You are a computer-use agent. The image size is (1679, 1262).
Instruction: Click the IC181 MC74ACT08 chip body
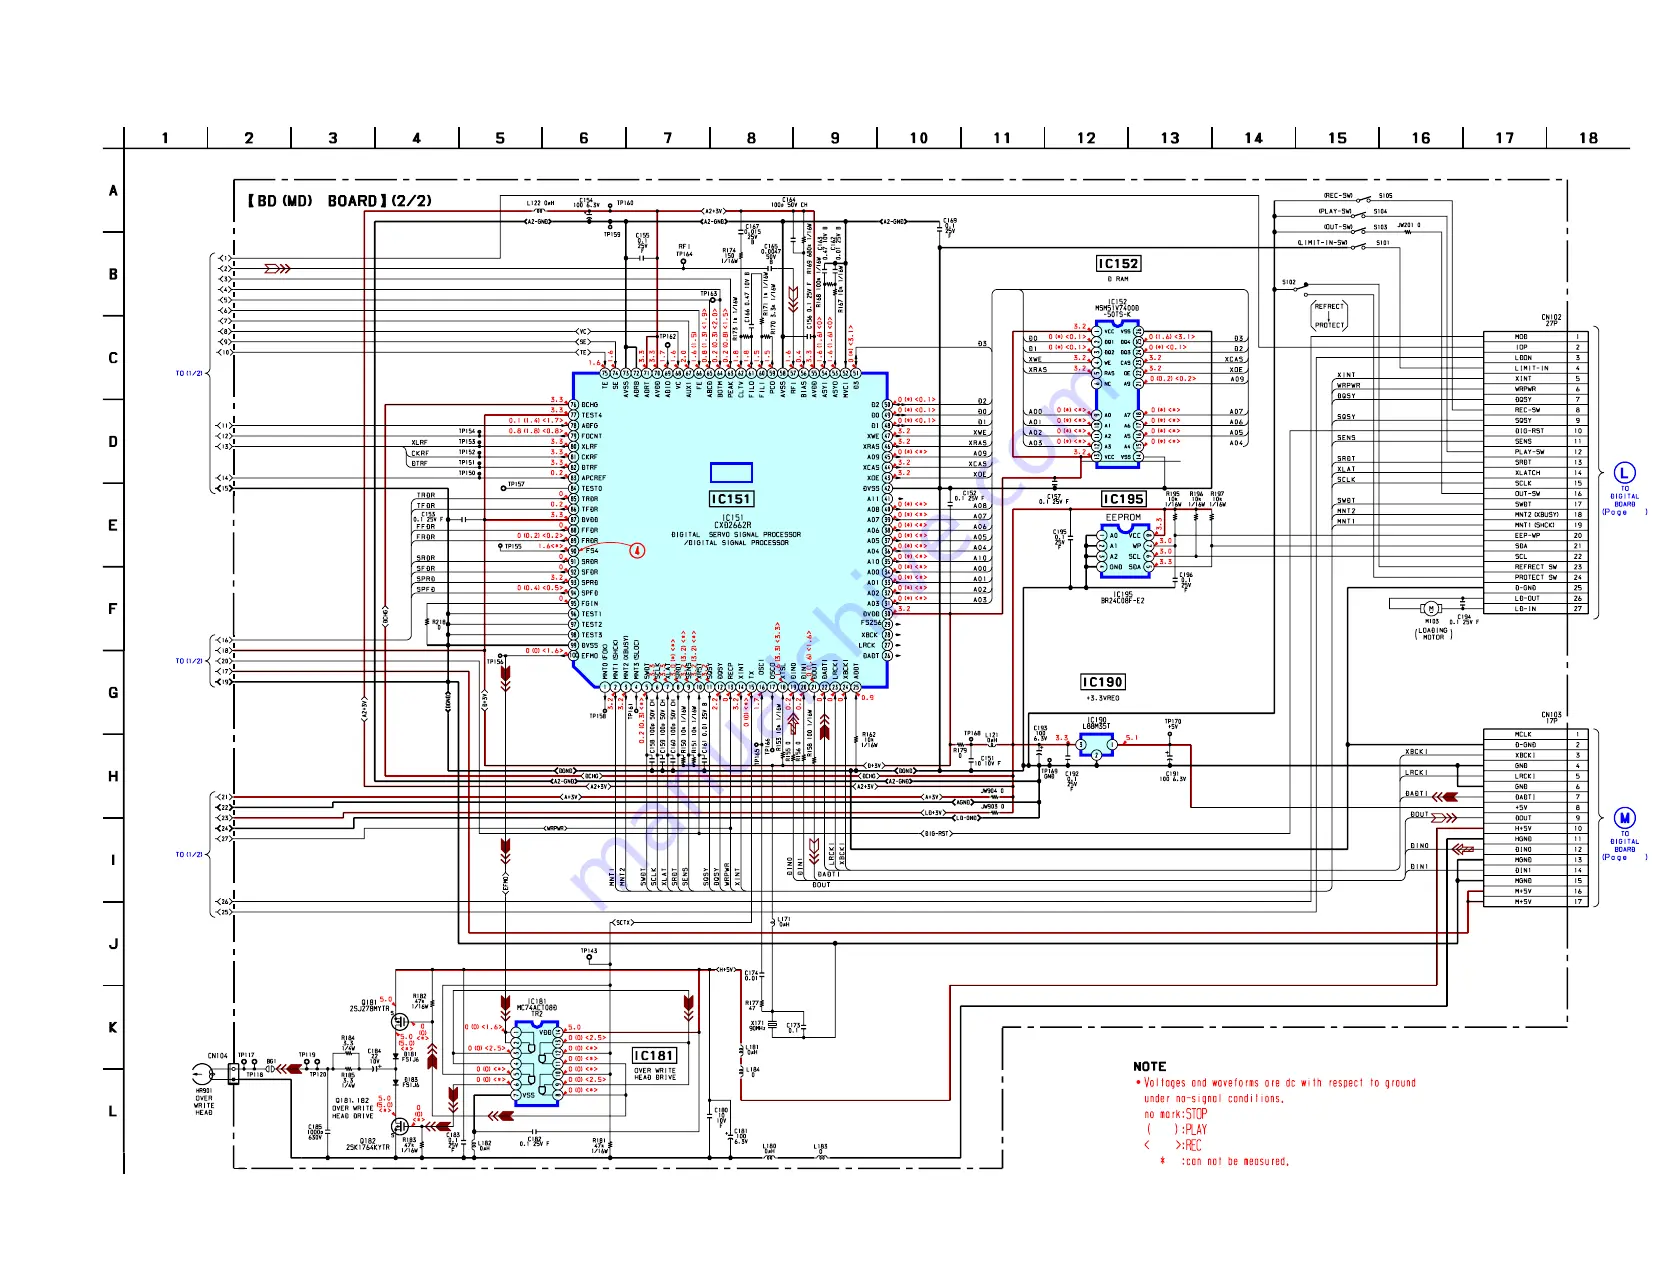(537, 1063)
